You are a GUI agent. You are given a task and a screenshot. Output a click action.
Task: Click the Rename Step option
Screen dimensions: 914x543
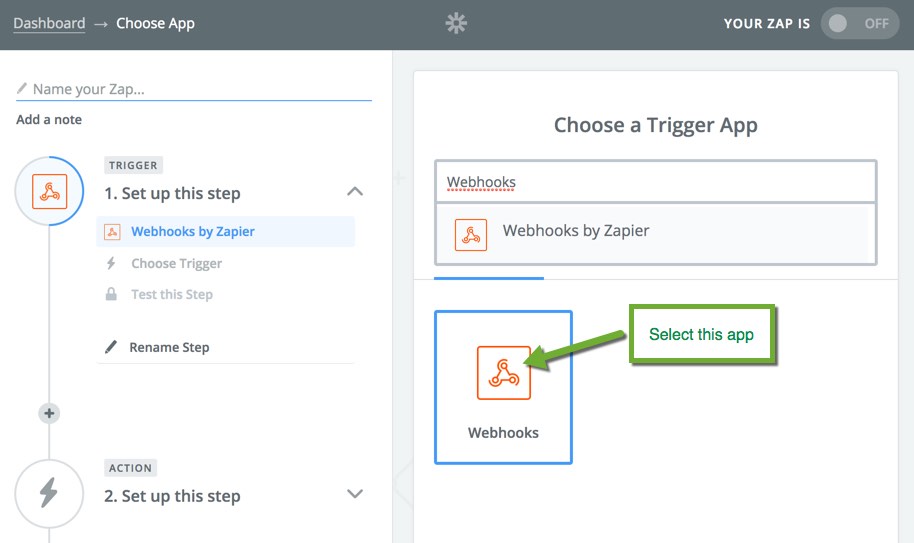[x=169, y=347]
